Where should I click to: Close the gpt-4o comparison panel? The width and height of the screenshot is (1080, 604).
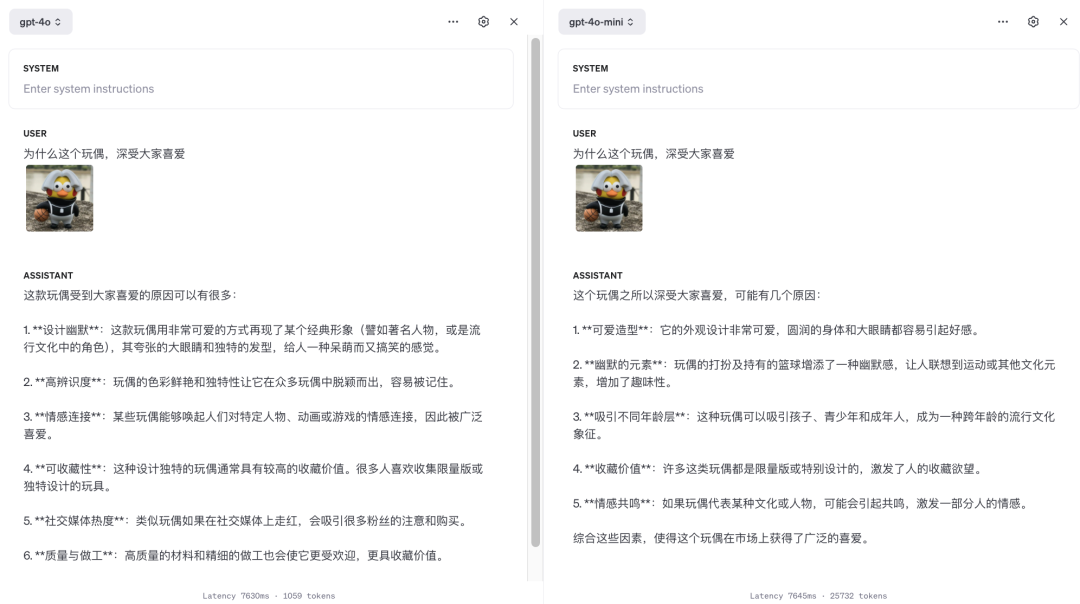(513, 21)
